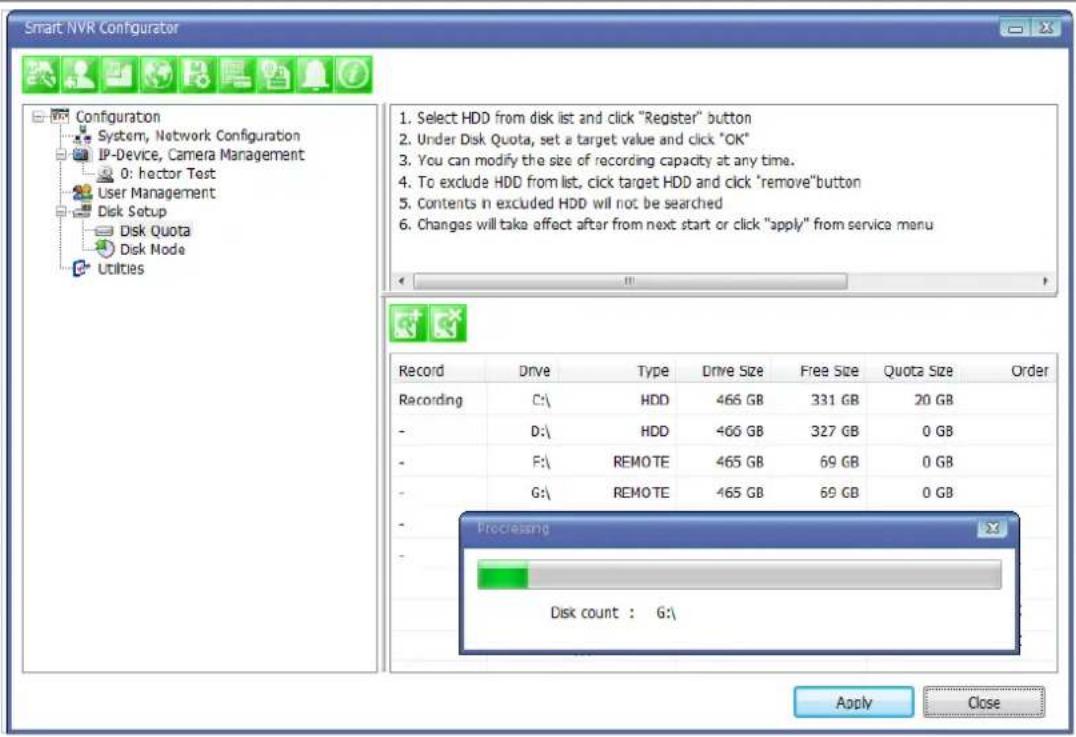The width and height of the screenshot is (1076, 737).
Task: Click the Free Size column header
Action: (819, 371)
